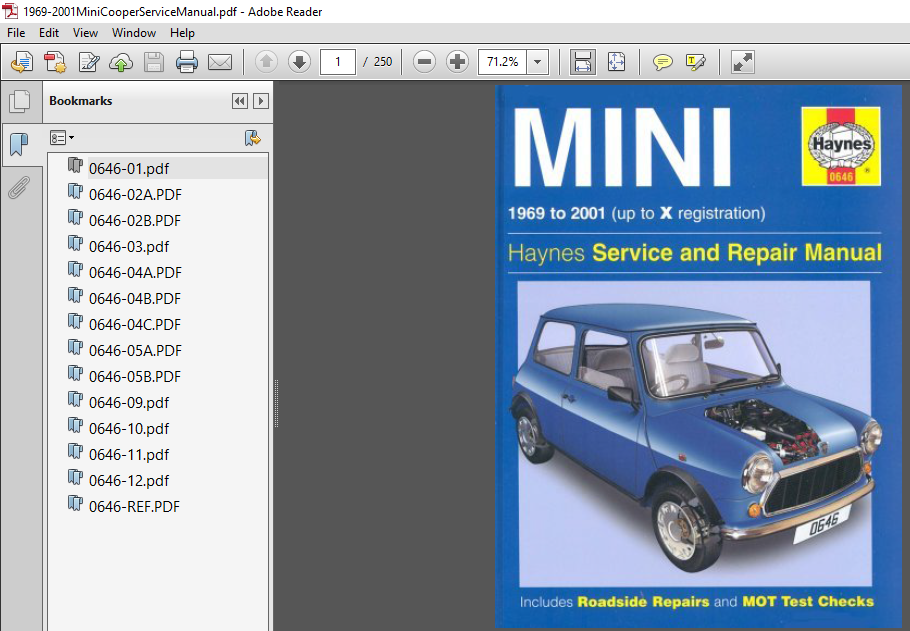
Task: Select bookmark 0646-REF.PDF
Action: (x=134, y=507)
